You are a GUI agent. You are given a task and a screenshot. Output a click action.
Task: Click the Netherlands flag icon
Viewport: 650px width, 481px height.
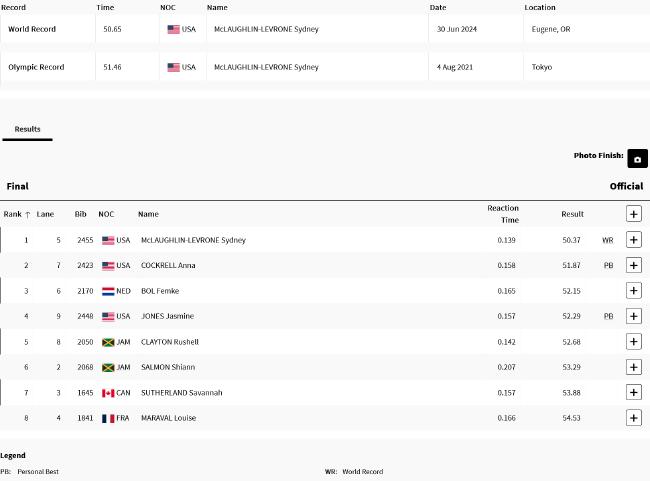click(108, 291)
